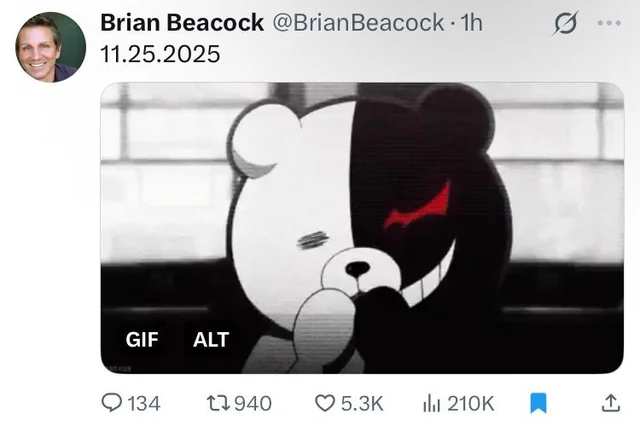640x425 pixels.
Task: Visit the @BrianBeacock handle link
Action: pos(358,22)
